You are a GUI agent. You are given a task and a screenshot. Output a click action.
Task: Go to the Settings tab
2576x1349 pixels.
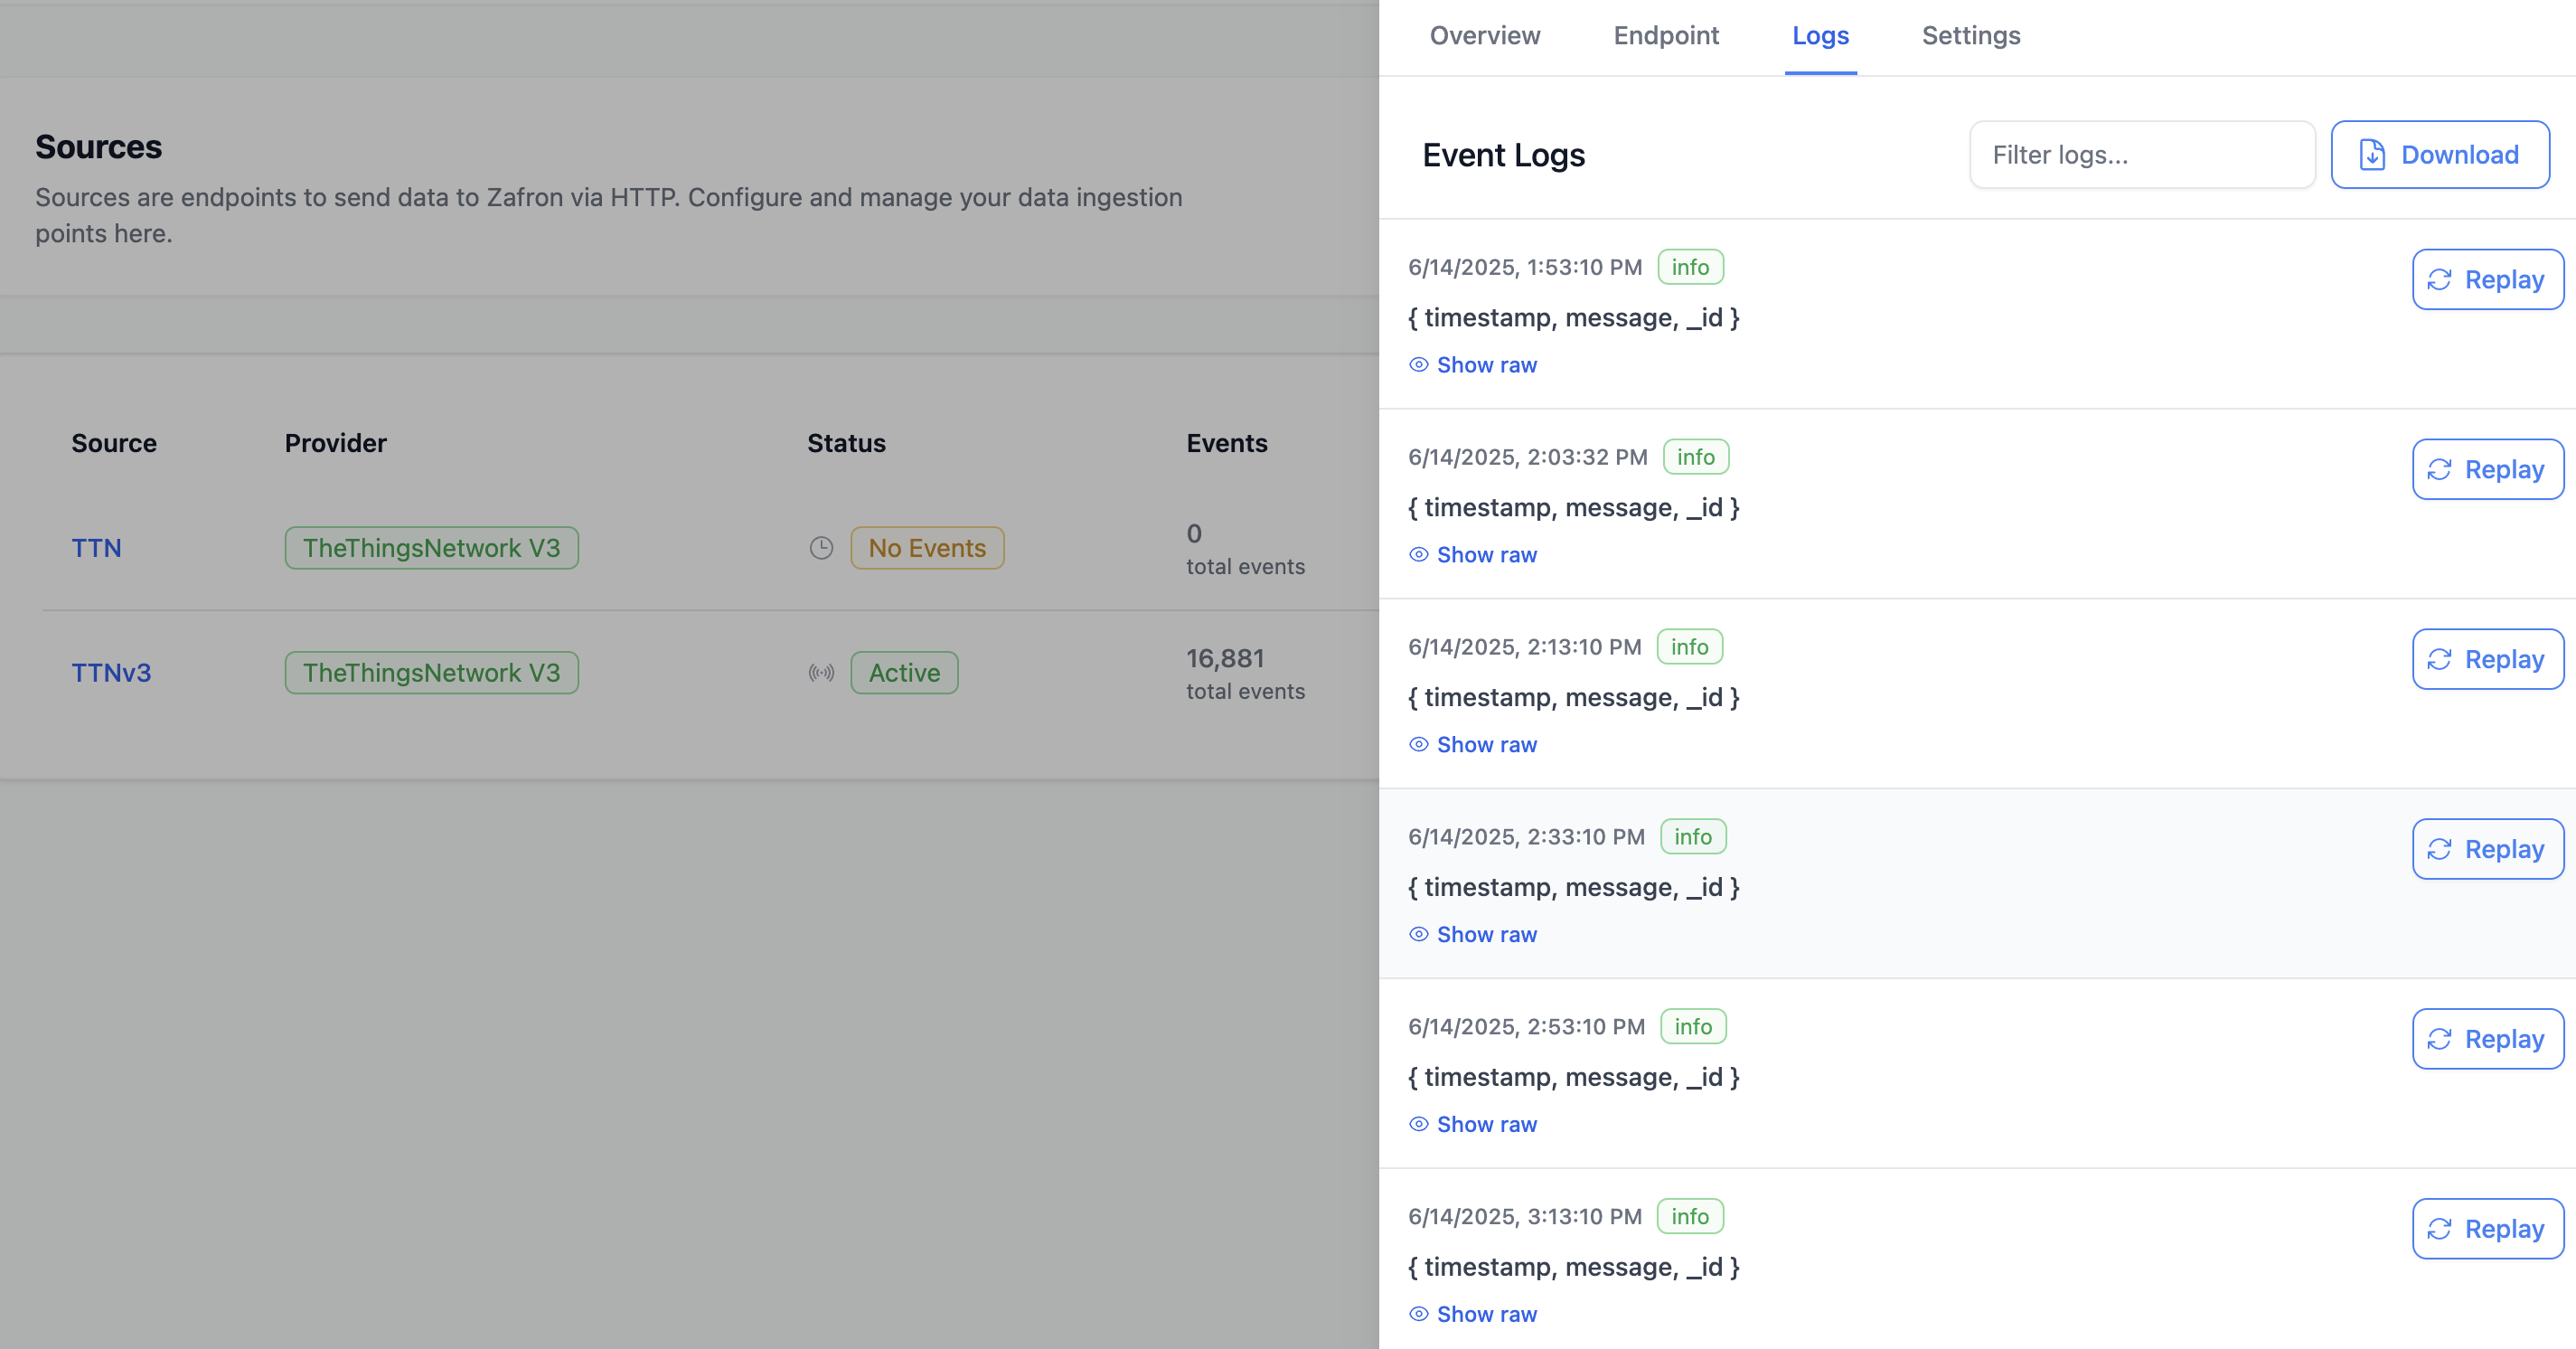point(1970,36)
